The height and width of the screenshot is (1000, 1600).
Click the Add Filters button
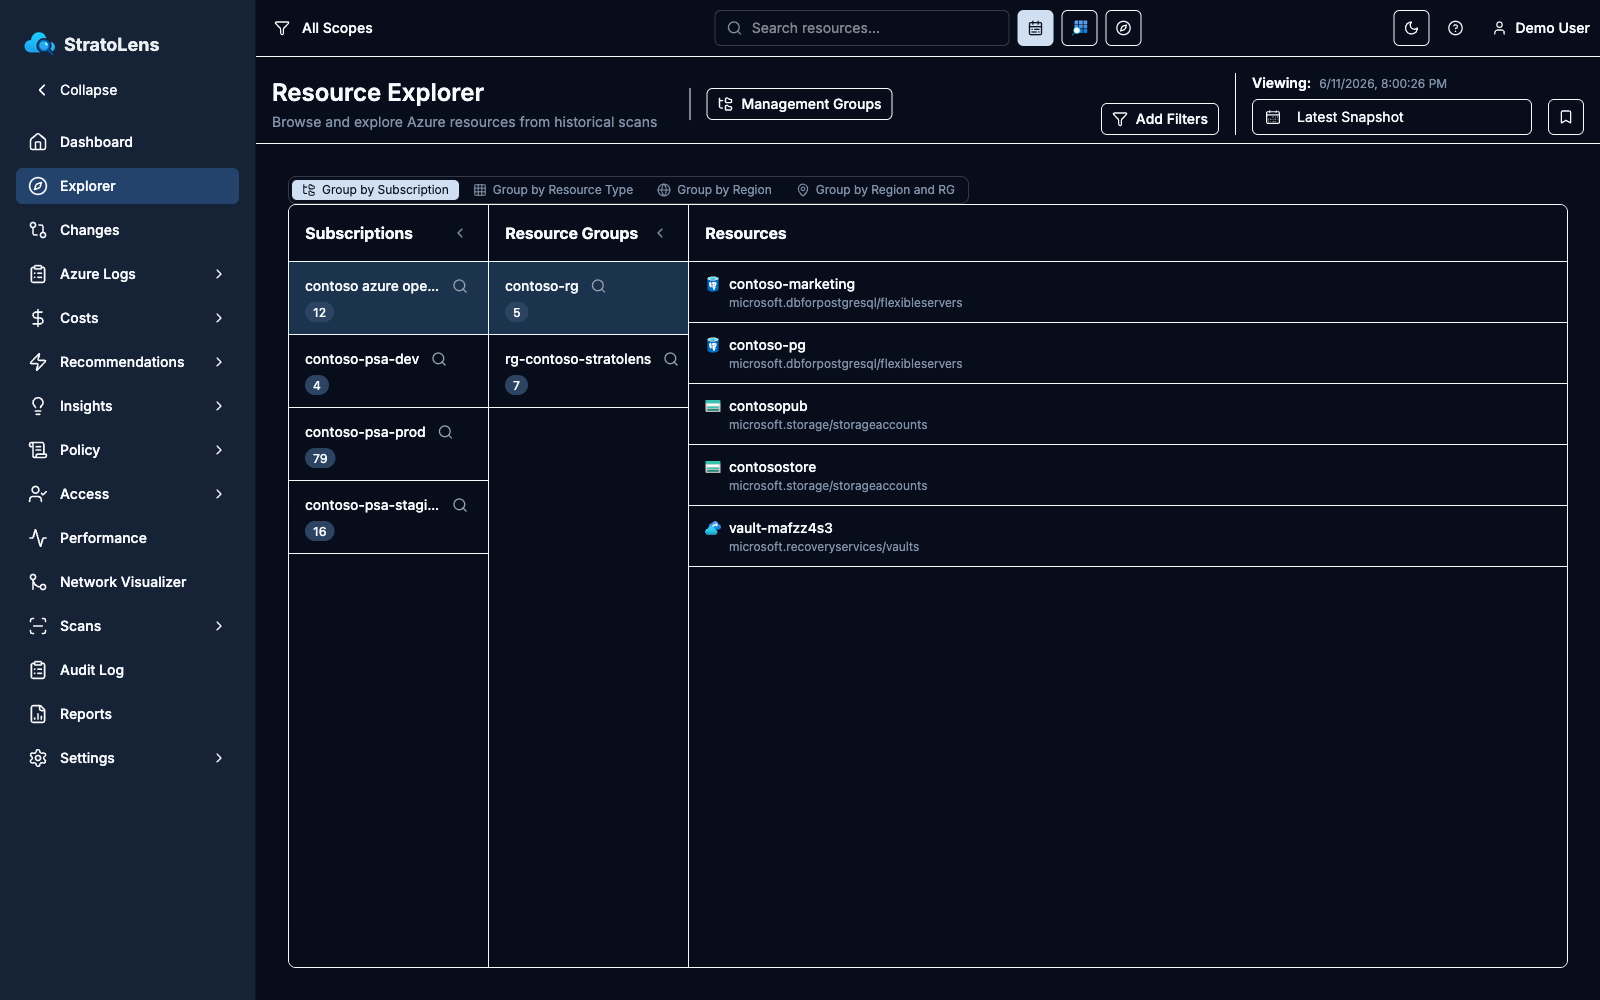[x=1160, y=119]
